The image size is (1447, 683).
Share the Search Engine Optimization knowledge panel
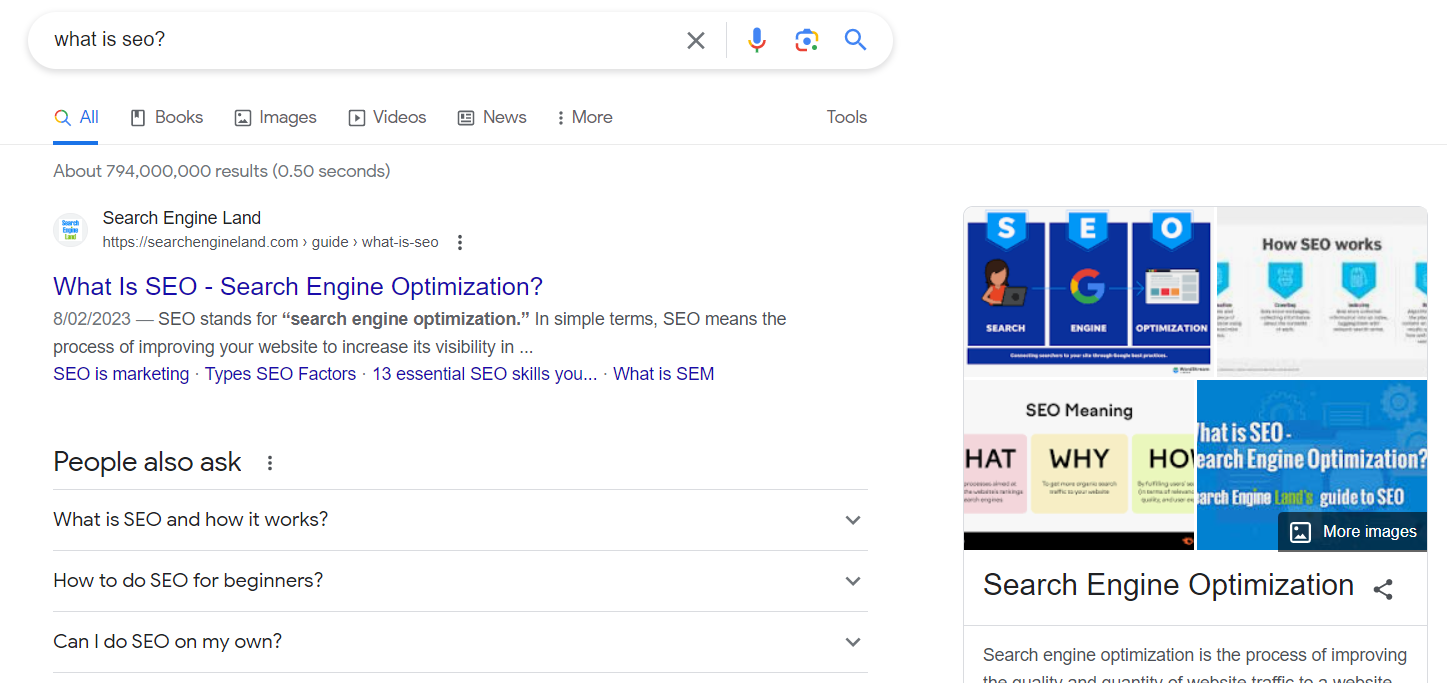coord(1383,589)
